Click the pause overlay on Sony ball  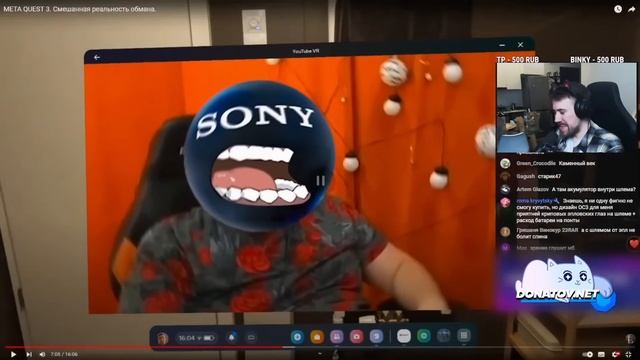coord(320,180)
